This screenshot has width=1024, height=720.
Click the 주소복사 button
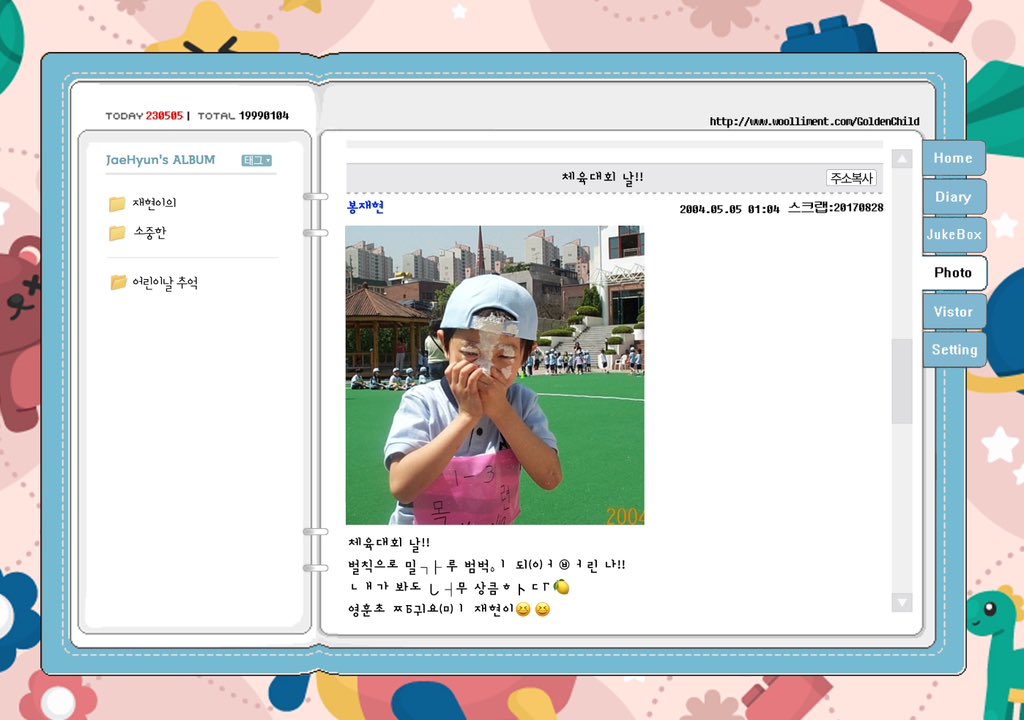851,178
